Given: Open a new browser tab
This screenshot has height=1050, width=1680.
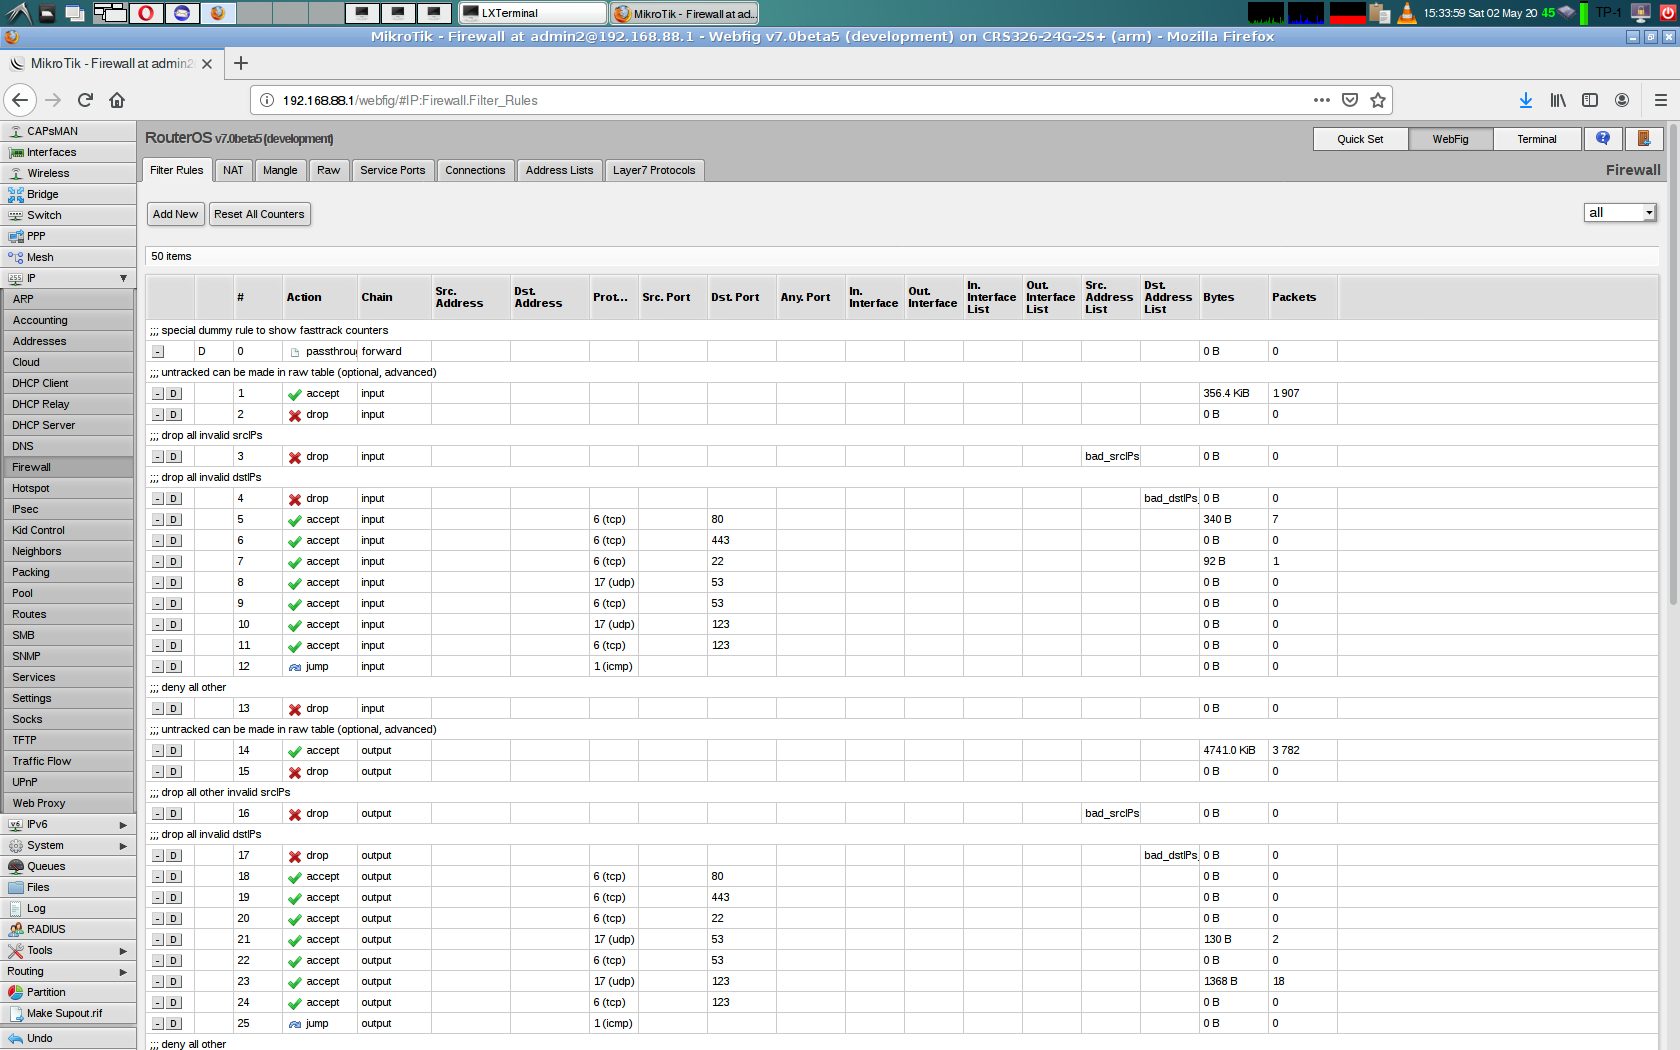Looking at the screenshot, I should tap(241, 63).
